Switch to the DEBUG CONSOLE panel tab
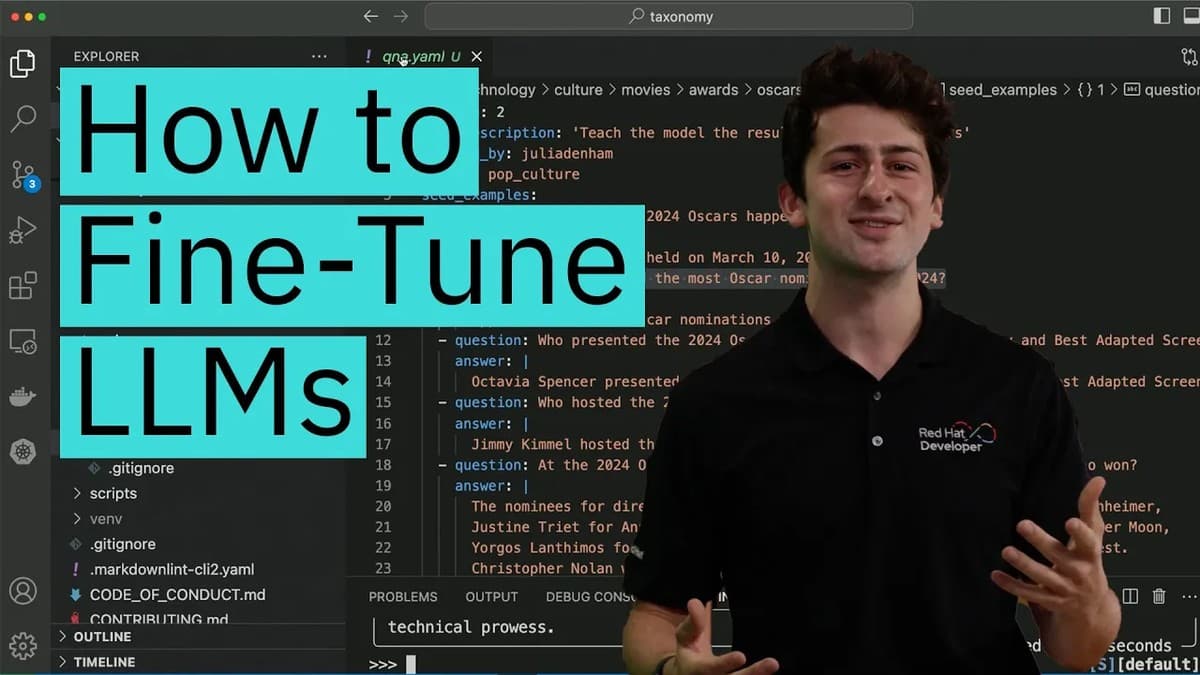Viewport: 1200px width, 675px height. point(592,597)
